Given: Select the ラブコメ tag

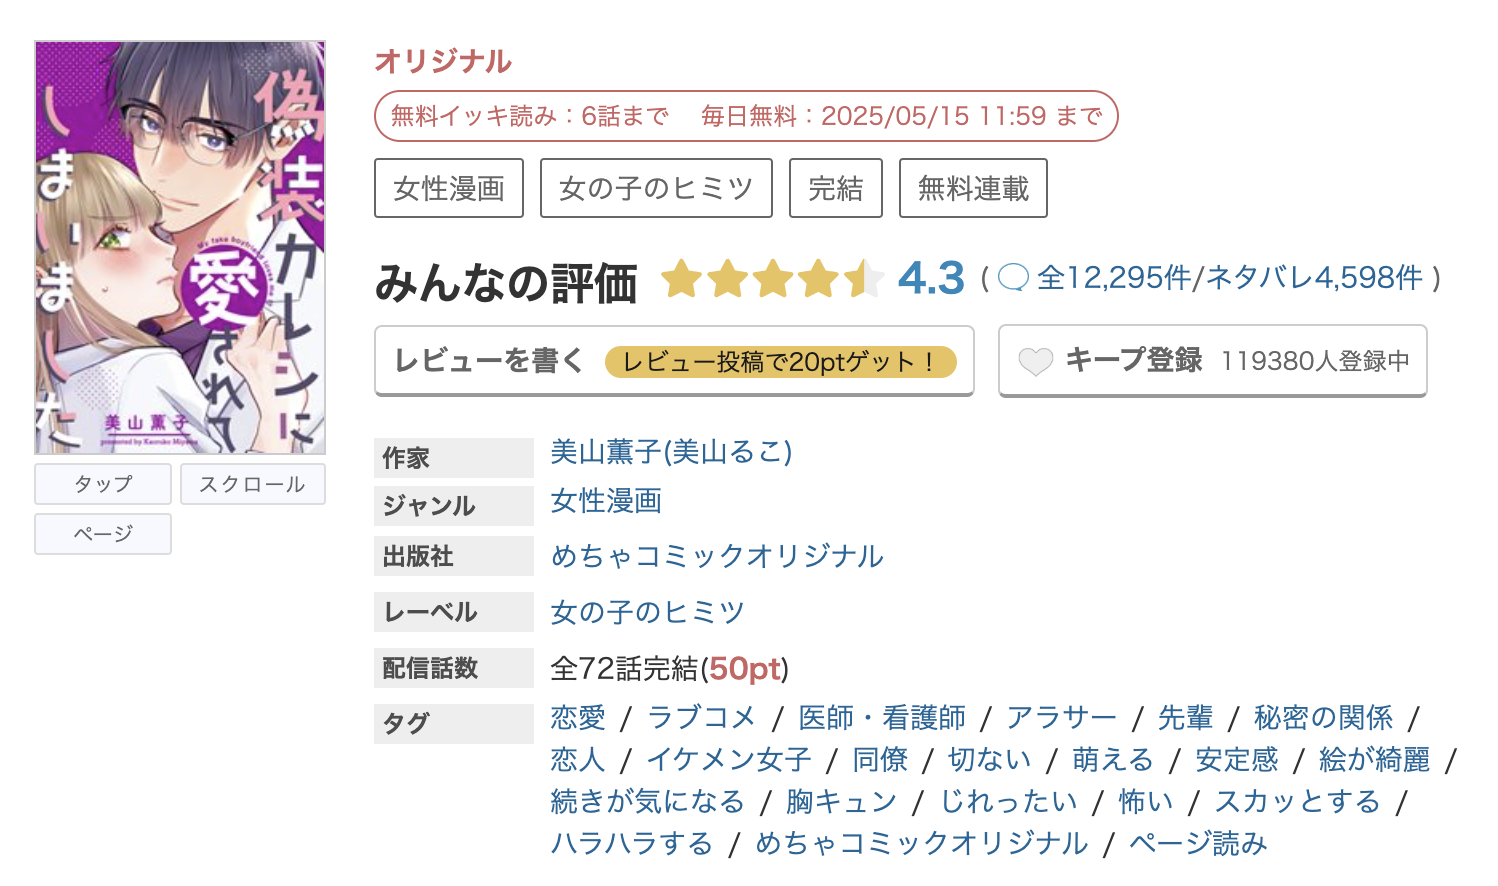Looking at the screenshot, I should click(x=702, y=717).
